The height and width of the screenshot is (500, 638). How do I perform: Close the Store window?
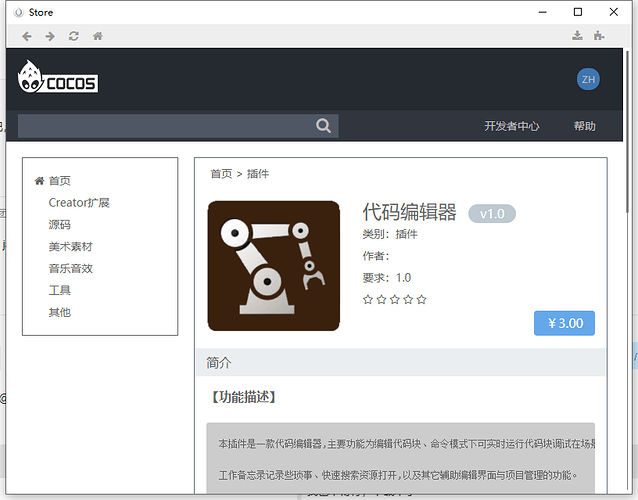click(x=614, y=12)
